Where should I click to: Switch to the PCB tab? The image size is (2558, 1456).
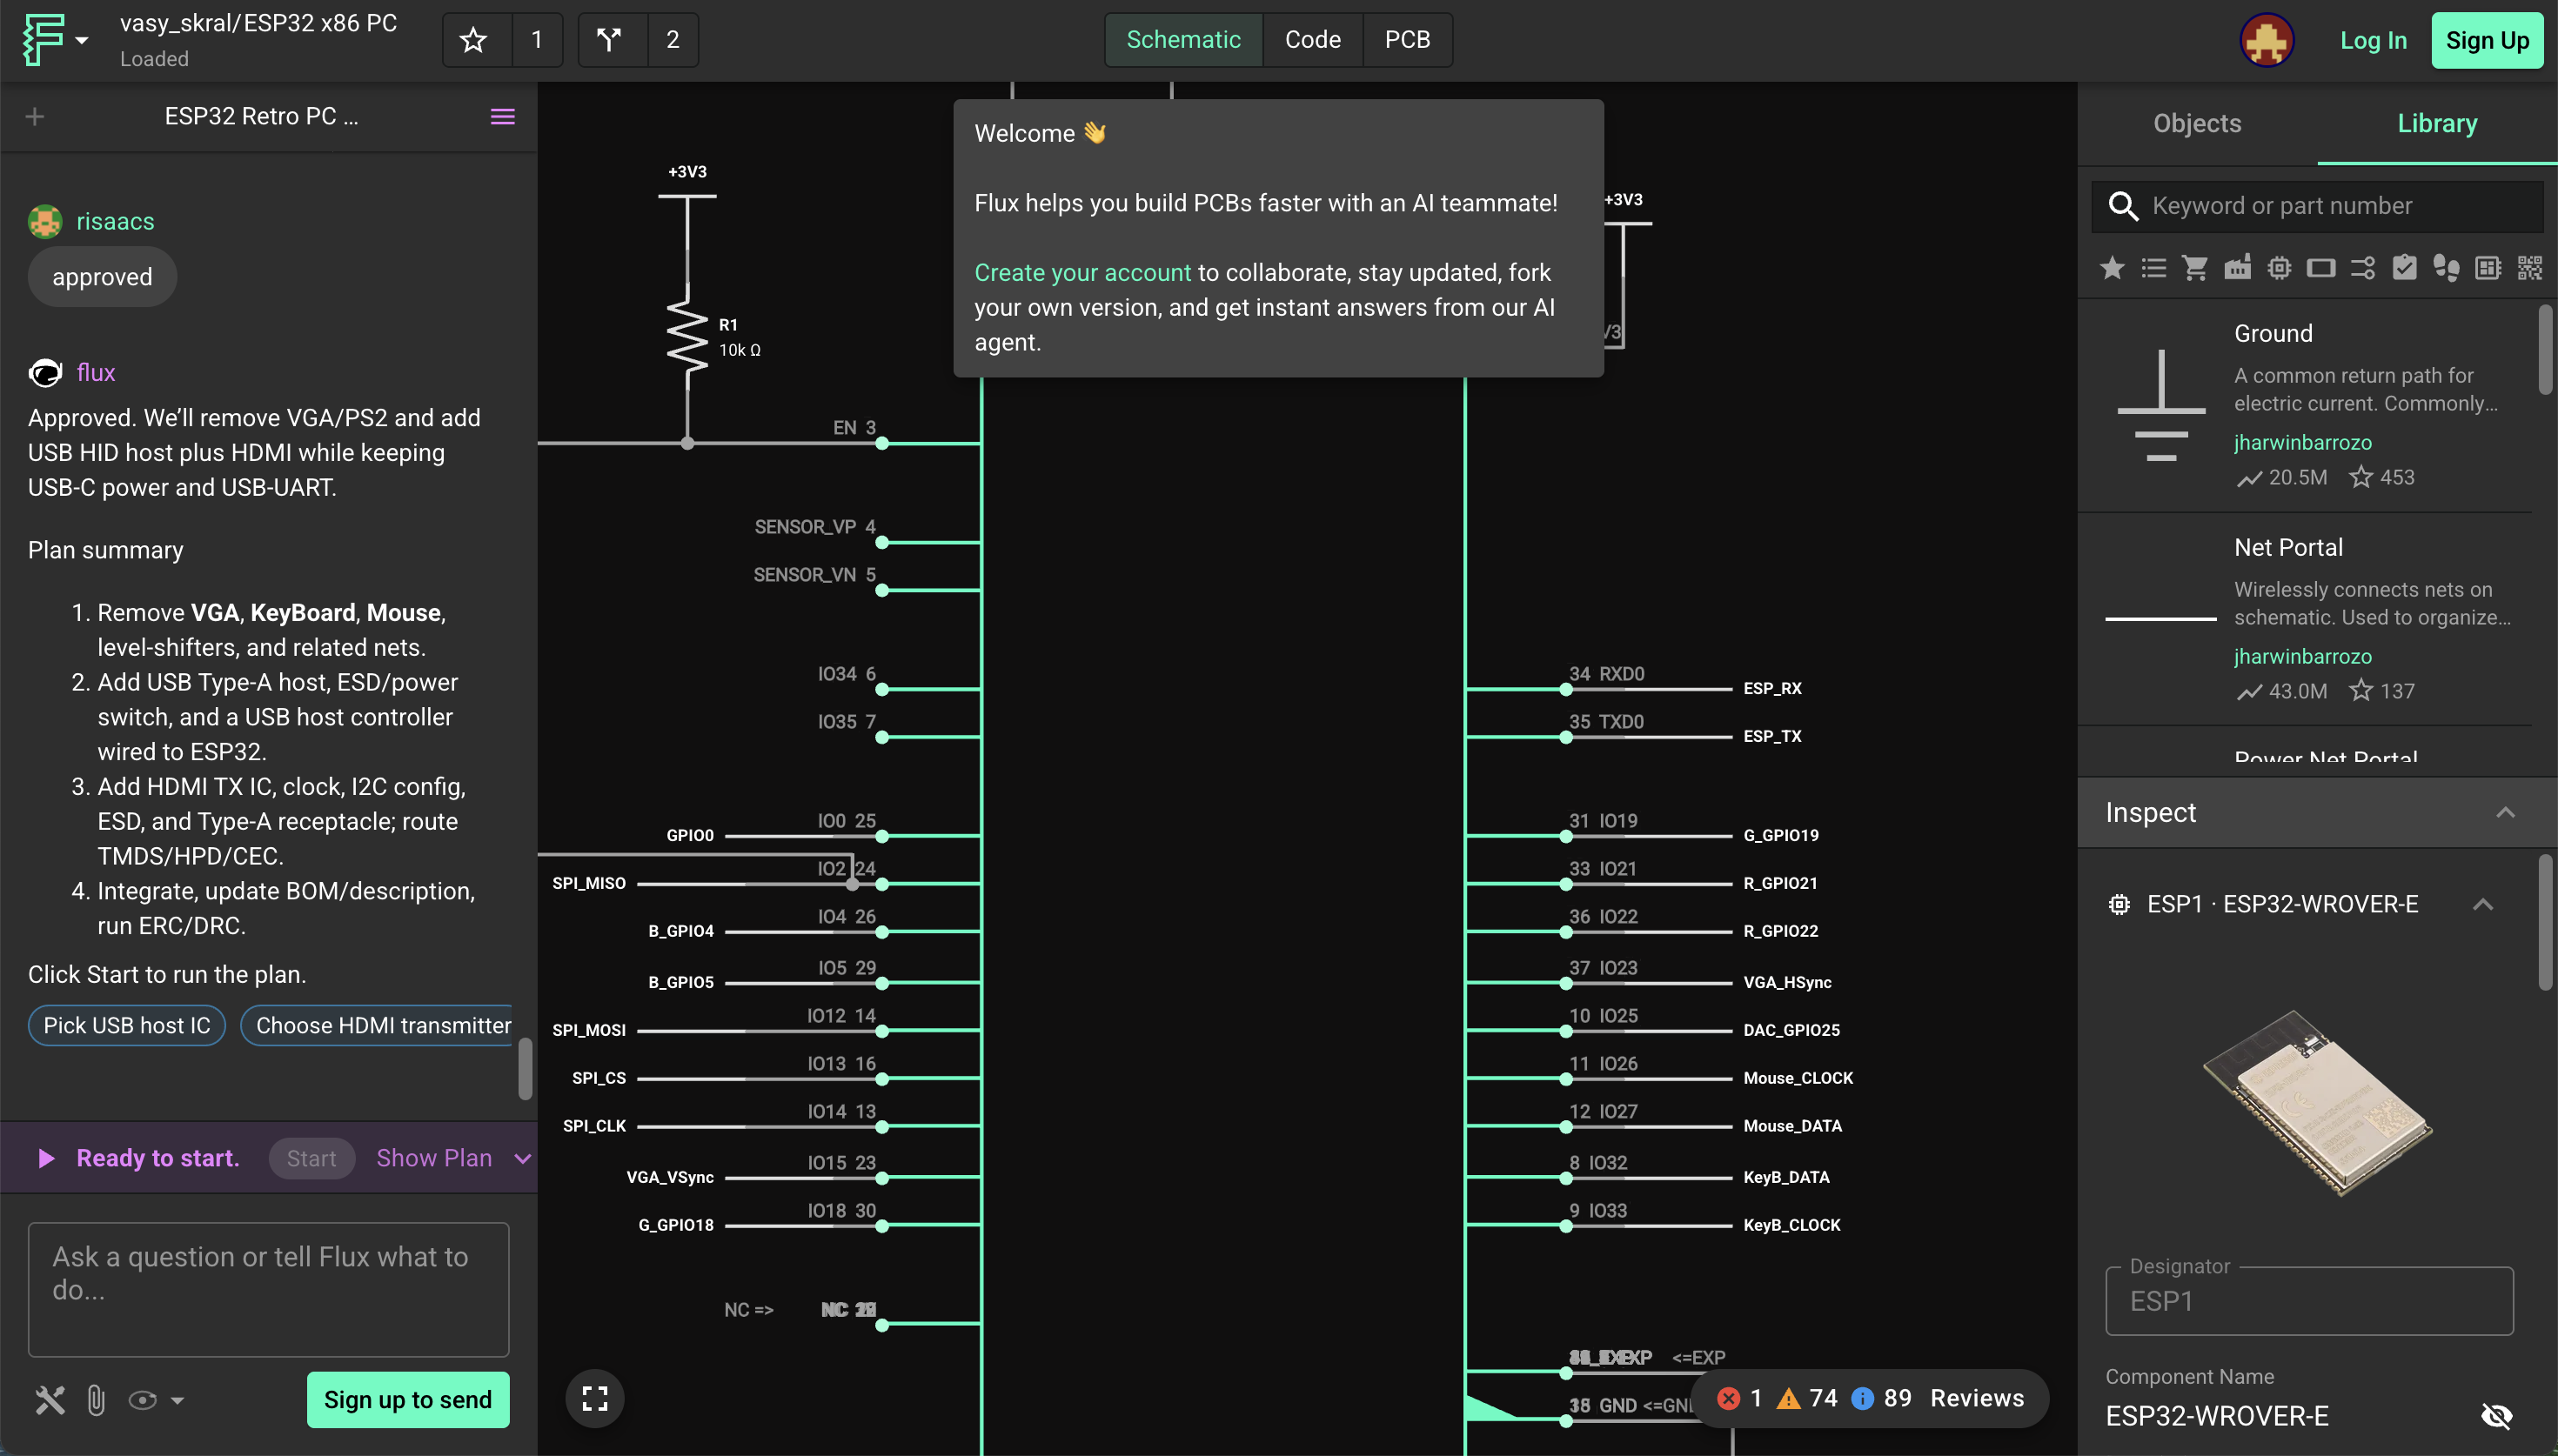[x=1408, y=39]
